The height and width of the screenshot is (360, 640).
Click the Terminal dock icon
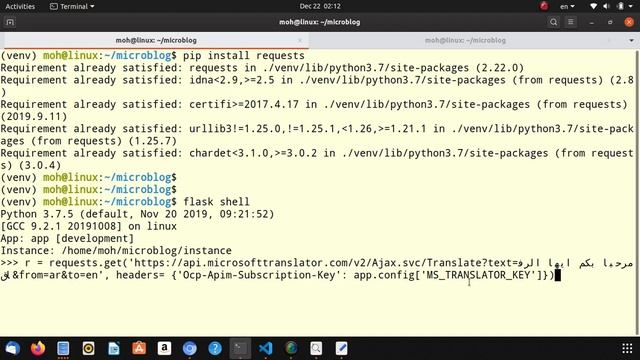point(240,348)
